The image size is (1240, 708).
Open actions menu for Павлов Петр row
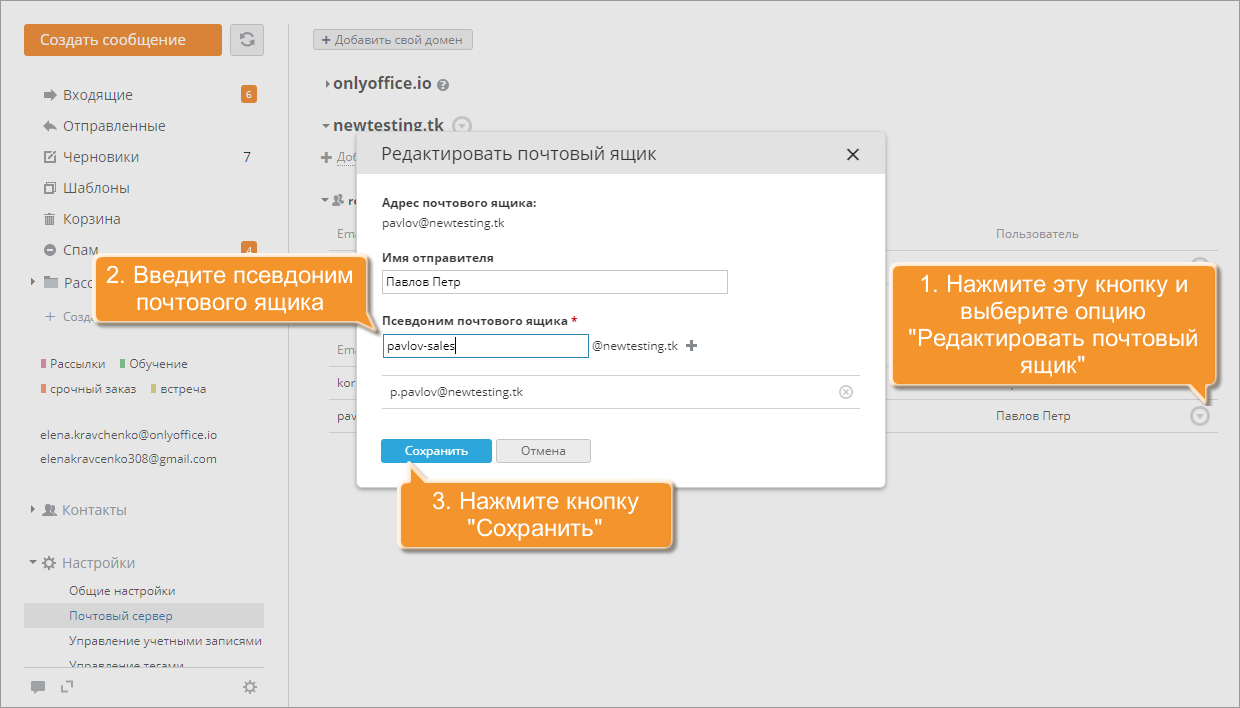(x=1200, y=416)
